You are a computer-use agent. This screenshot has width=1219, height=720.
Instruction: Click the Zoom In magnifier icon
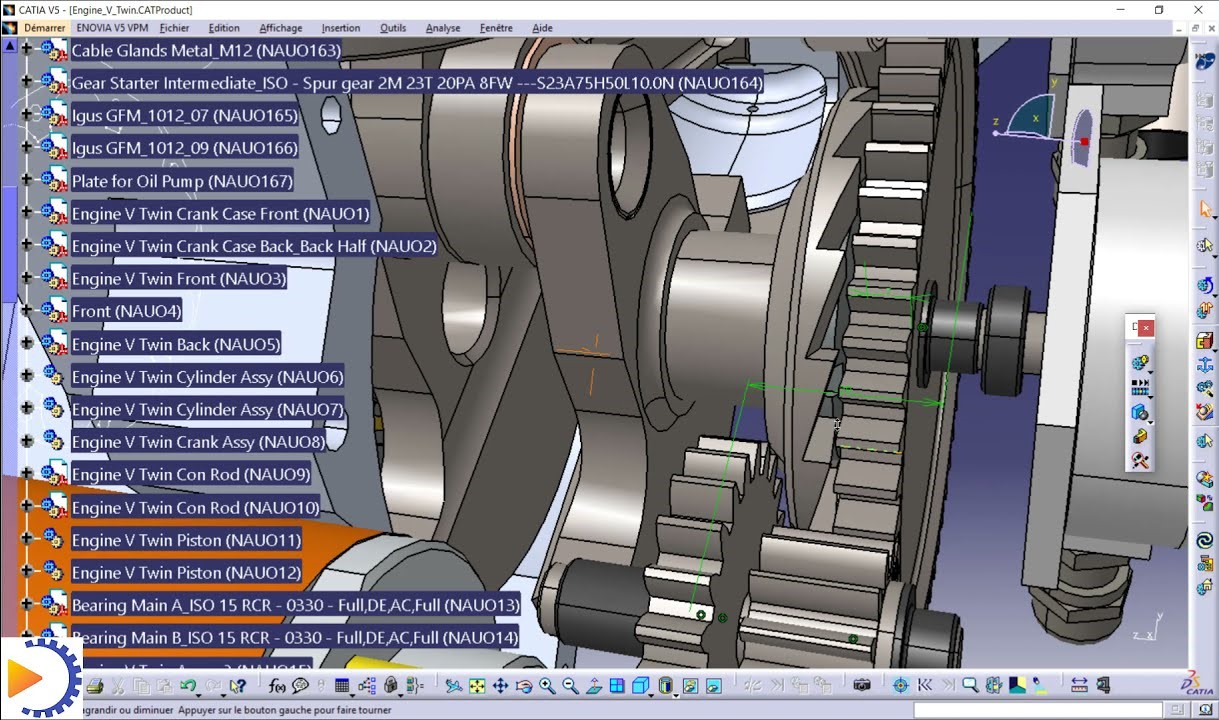[x=547, y=686]
